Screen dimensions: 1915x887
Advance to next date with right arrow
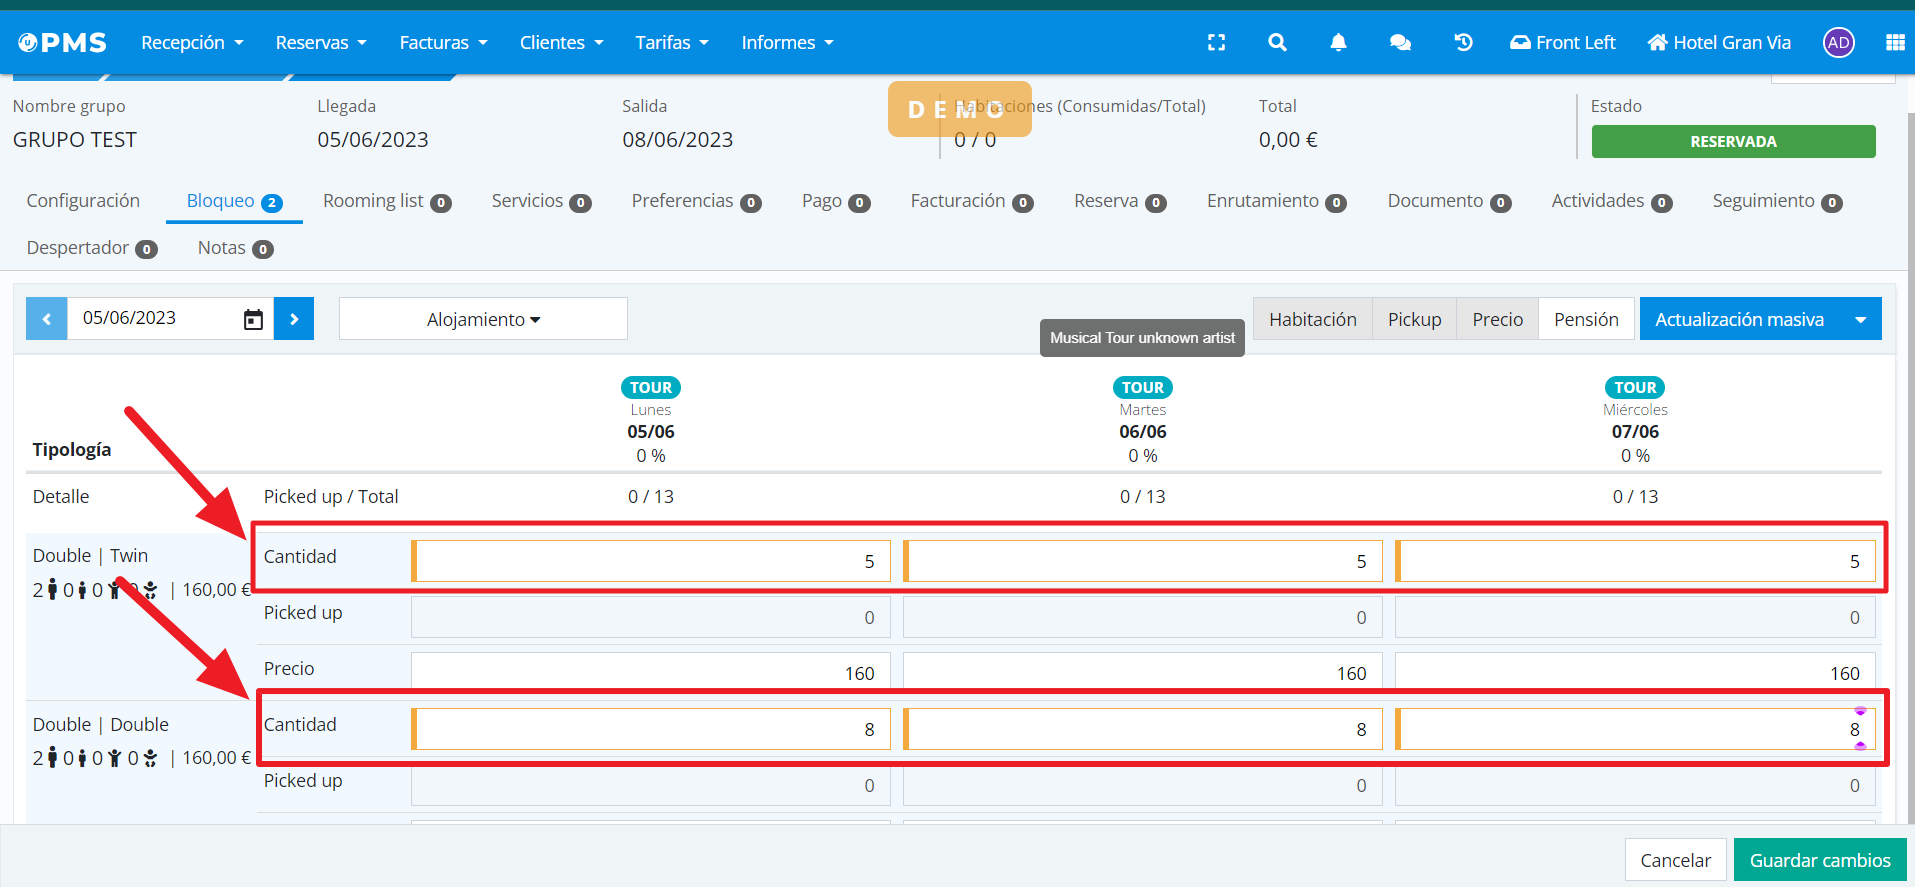click(x=294, y=319)
